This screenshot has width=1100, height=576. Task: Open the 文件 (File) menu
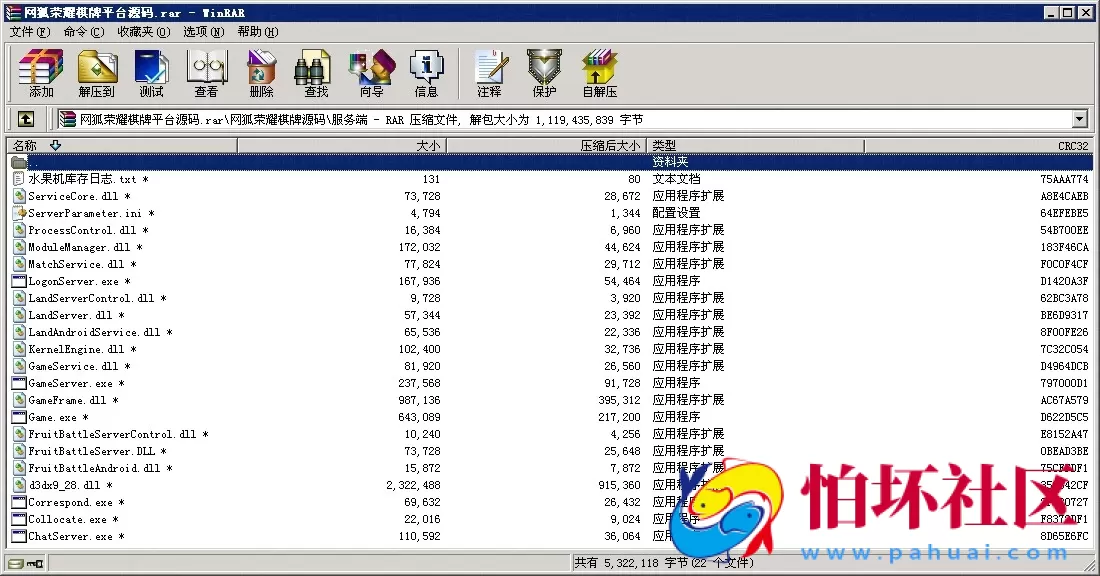click(x=28, y=32)
